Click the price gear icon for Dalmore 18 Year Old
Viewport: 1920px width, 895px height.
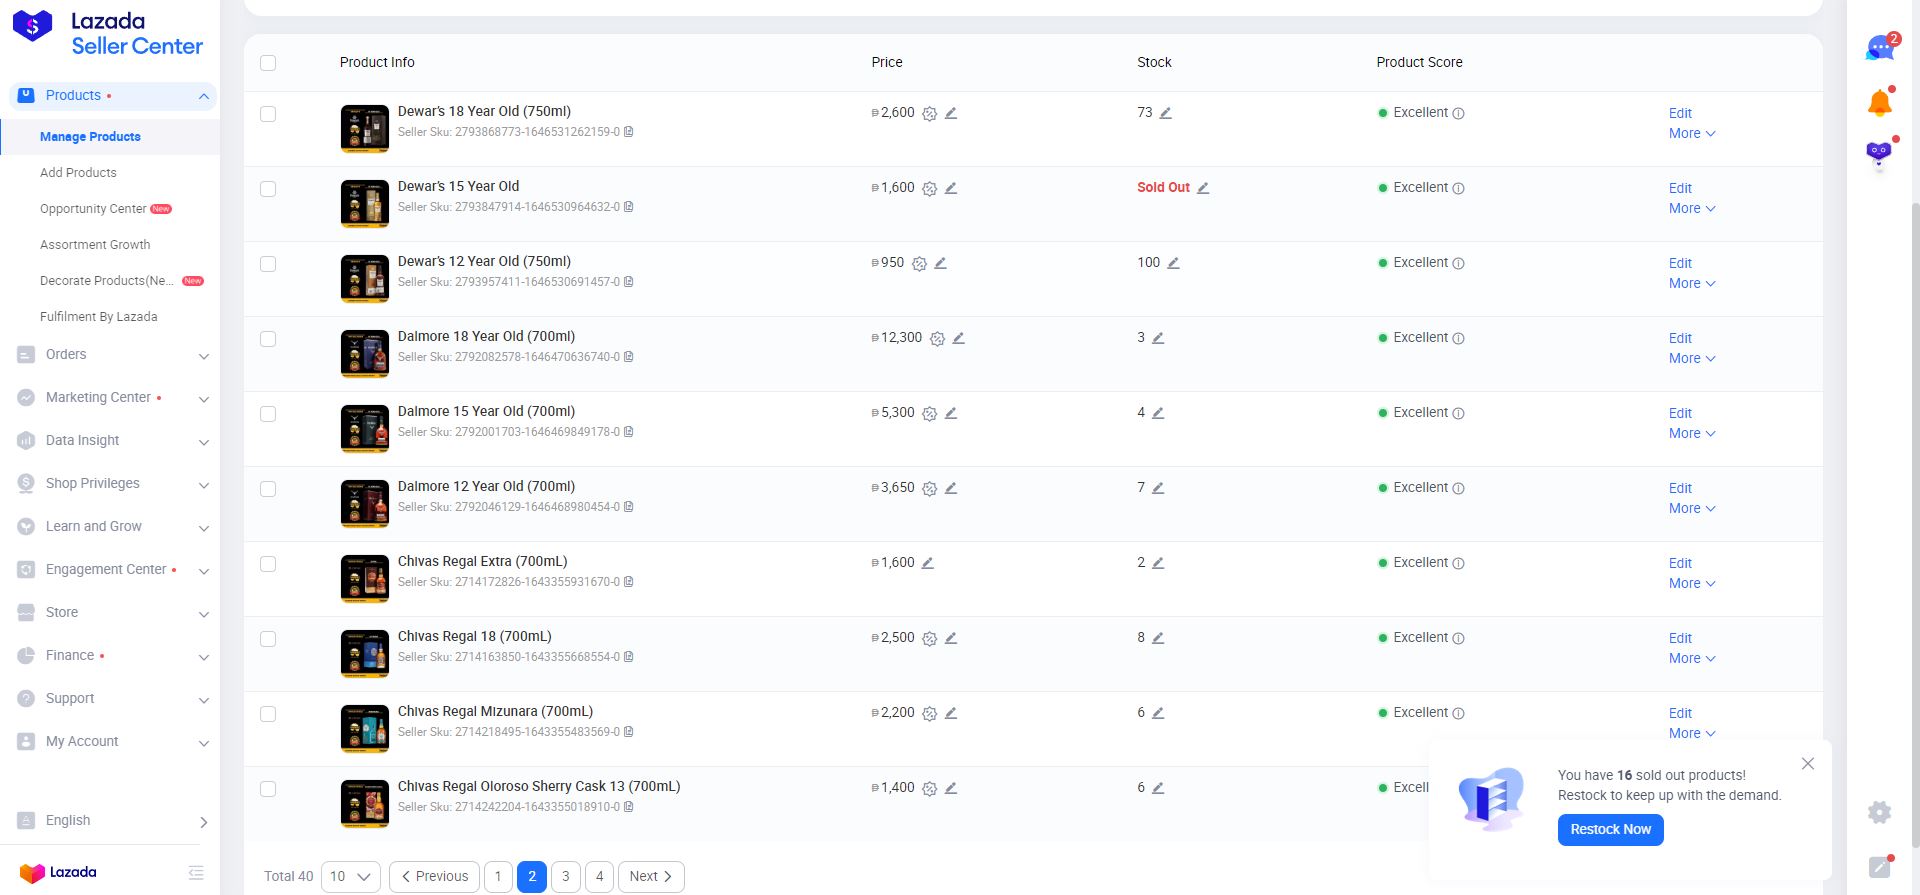coord(937,339)
